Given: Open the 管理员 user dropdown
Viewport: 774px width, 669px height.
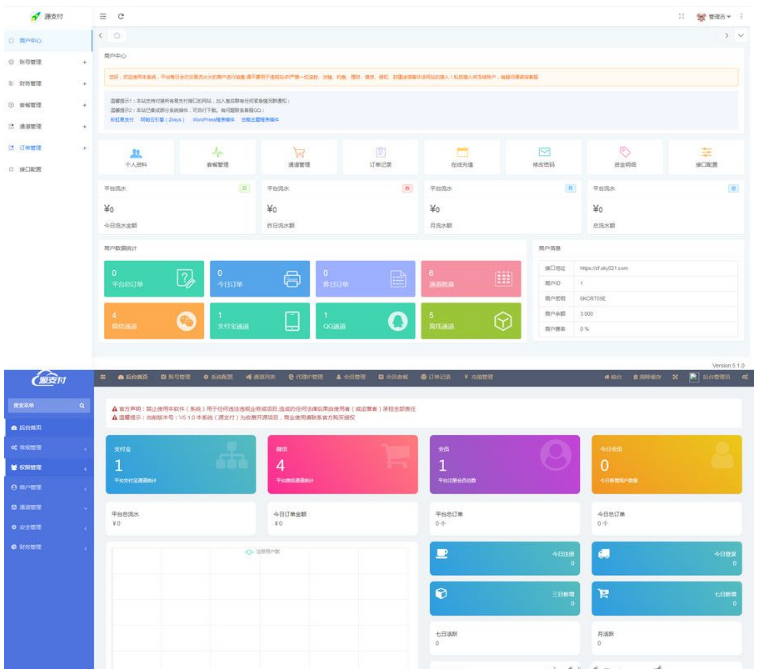Looking at the screenshot, I should click(x=718, y=17).
